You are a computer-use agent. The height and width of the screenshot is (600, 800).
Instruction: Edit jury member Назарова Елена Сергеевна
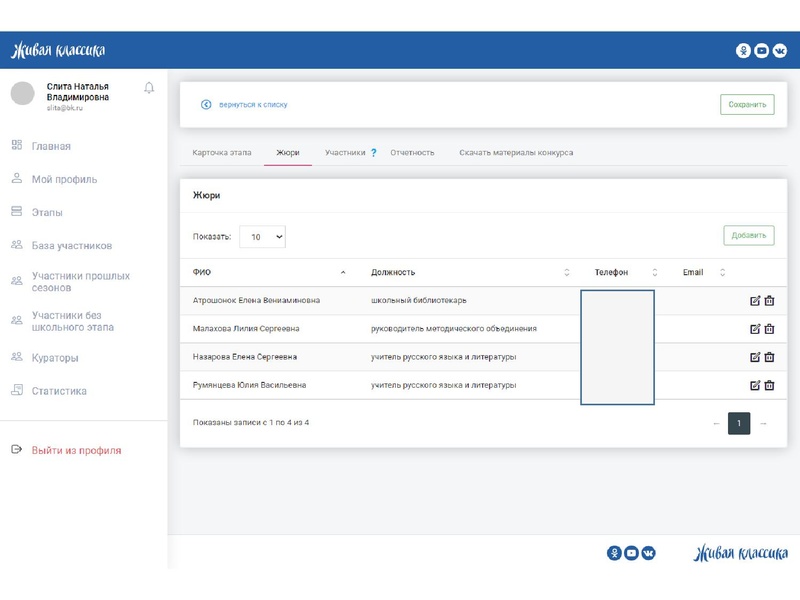coord(755,357)
